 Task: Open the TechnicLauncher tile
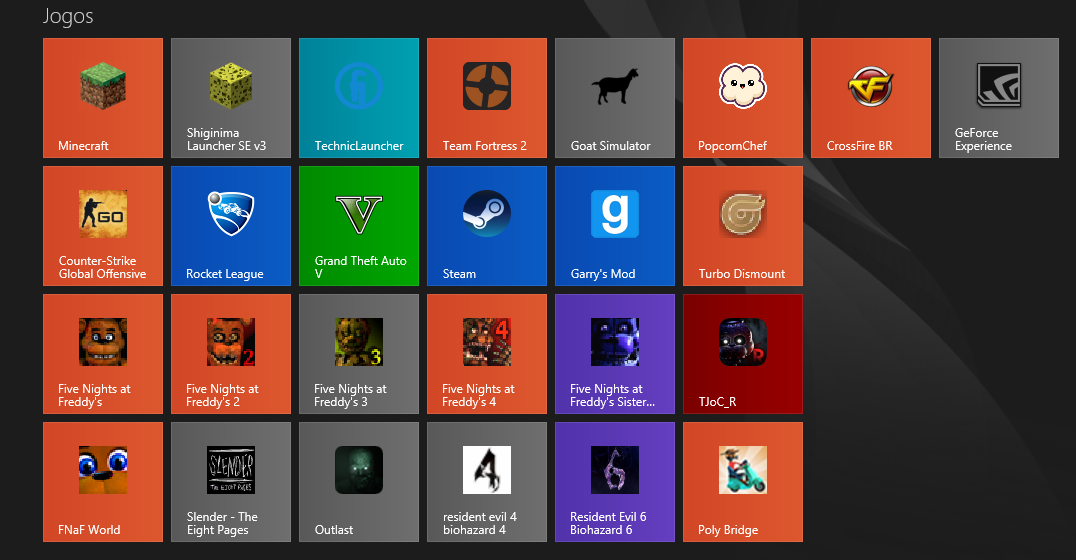(359, 98)
